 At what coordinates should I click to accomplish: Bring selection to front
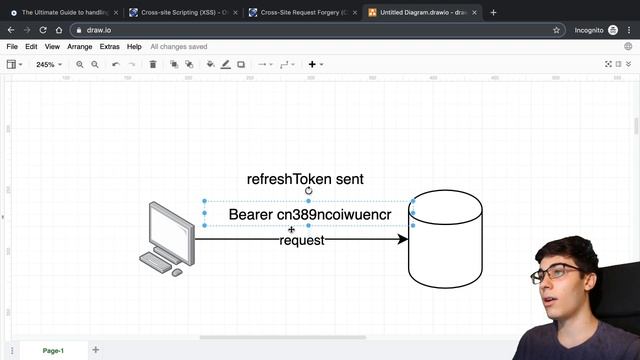[x=174, y=64]
